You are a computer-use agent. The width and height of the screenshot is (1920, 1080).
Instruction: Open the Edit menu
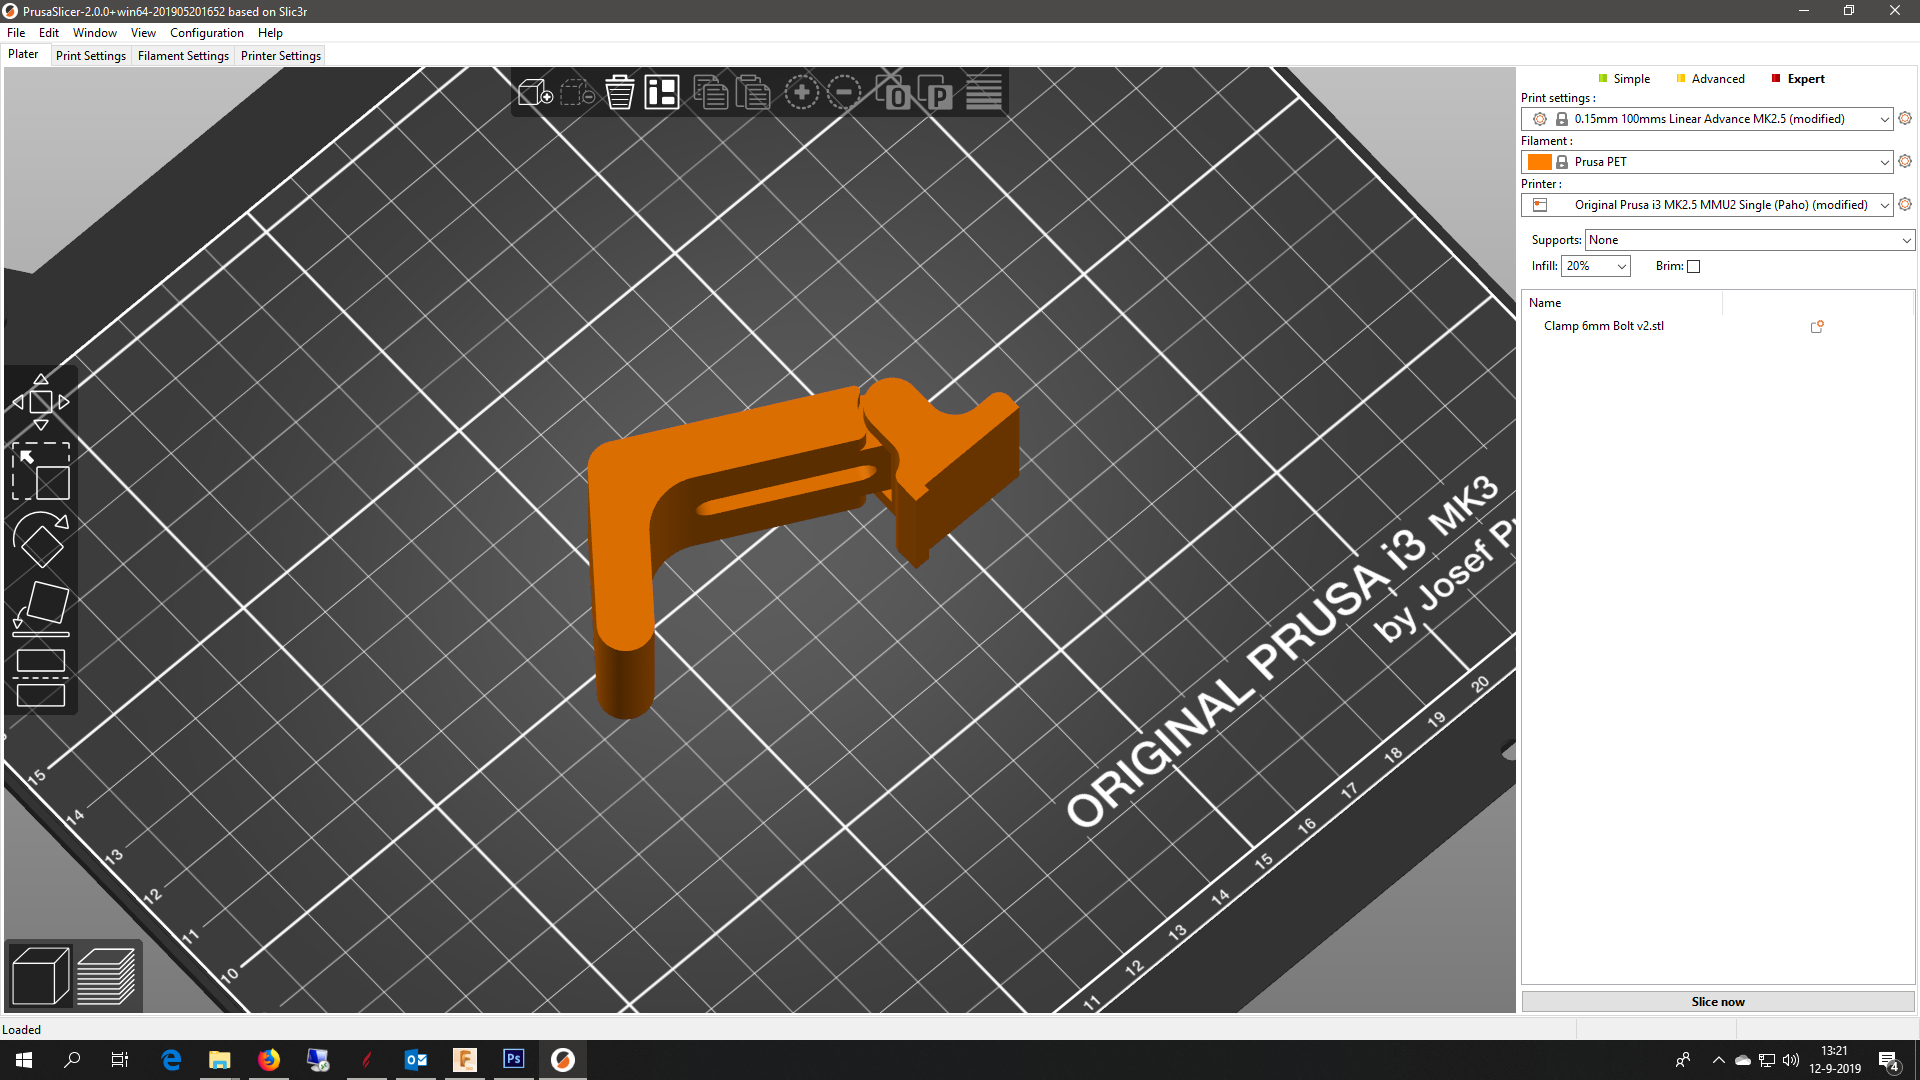49,33
